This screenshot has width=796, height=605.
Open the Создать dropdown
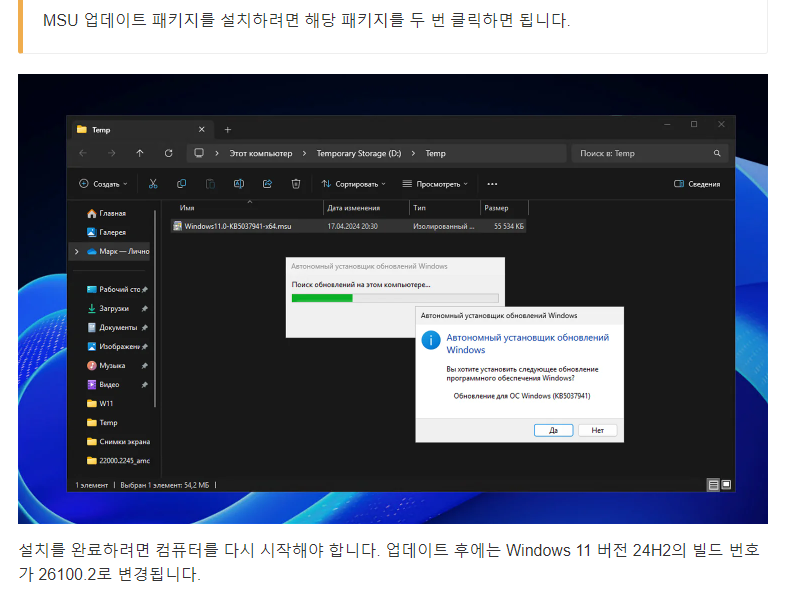tap(103, 184)
